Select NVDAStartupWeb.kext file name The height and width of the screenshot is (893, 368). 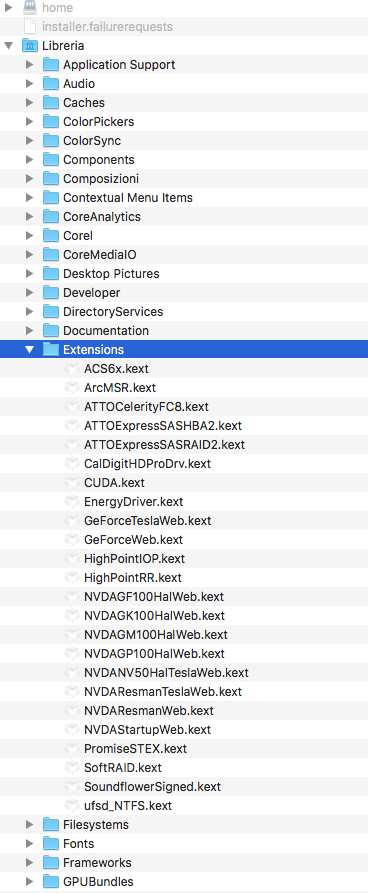coord(148,730)
